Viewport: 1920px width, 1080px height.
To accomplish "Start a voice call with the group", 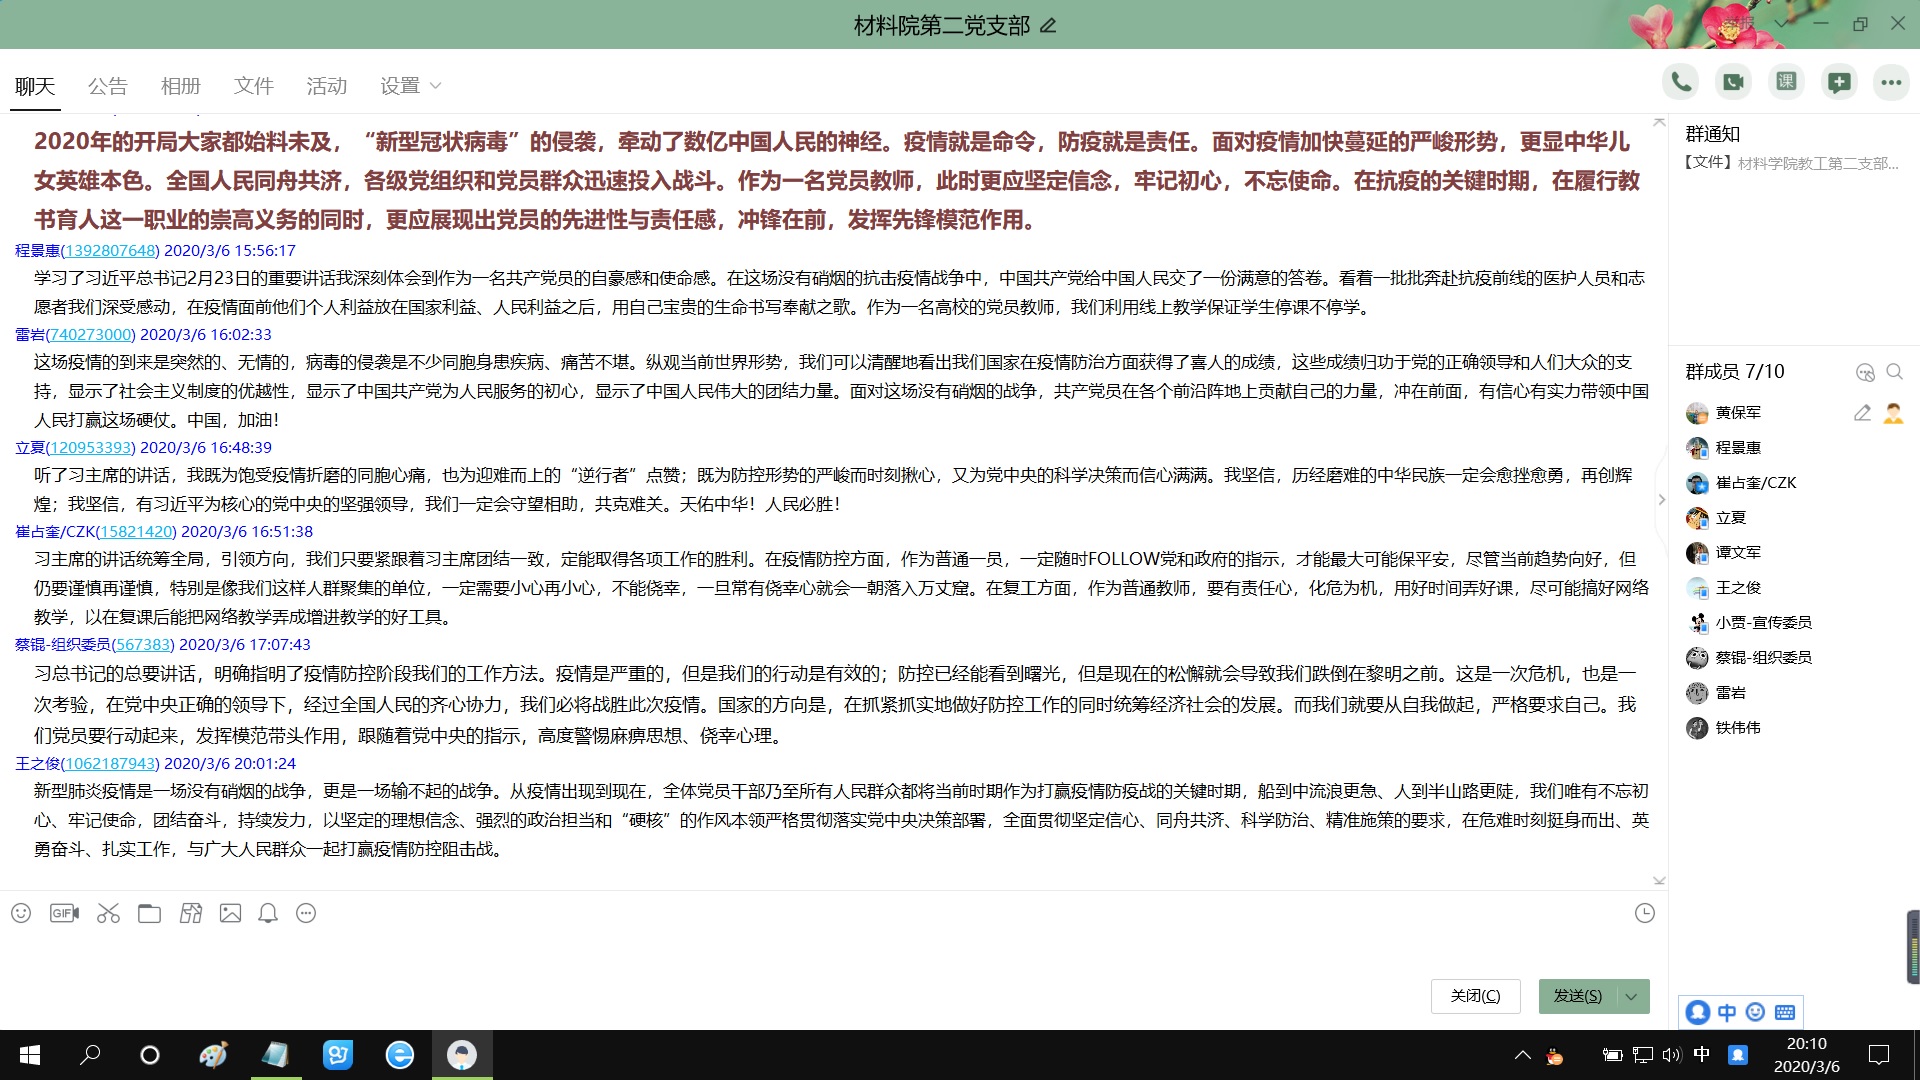I will (1681, 82).
